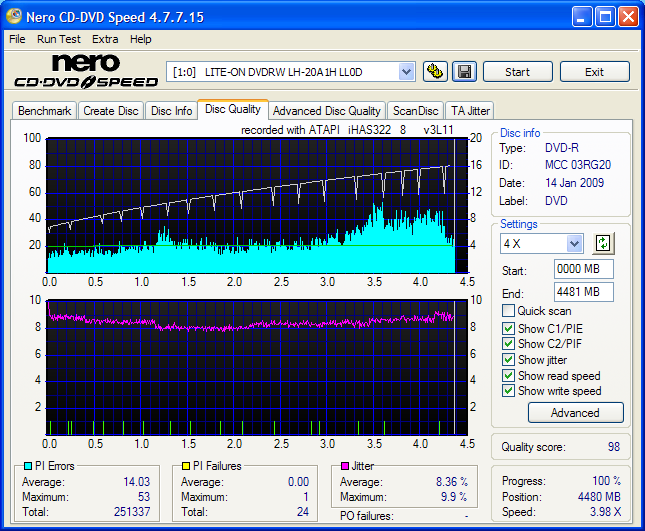Uncheck Show C1/PIE option
Viewport: 645px width, 531px height.
509,327
